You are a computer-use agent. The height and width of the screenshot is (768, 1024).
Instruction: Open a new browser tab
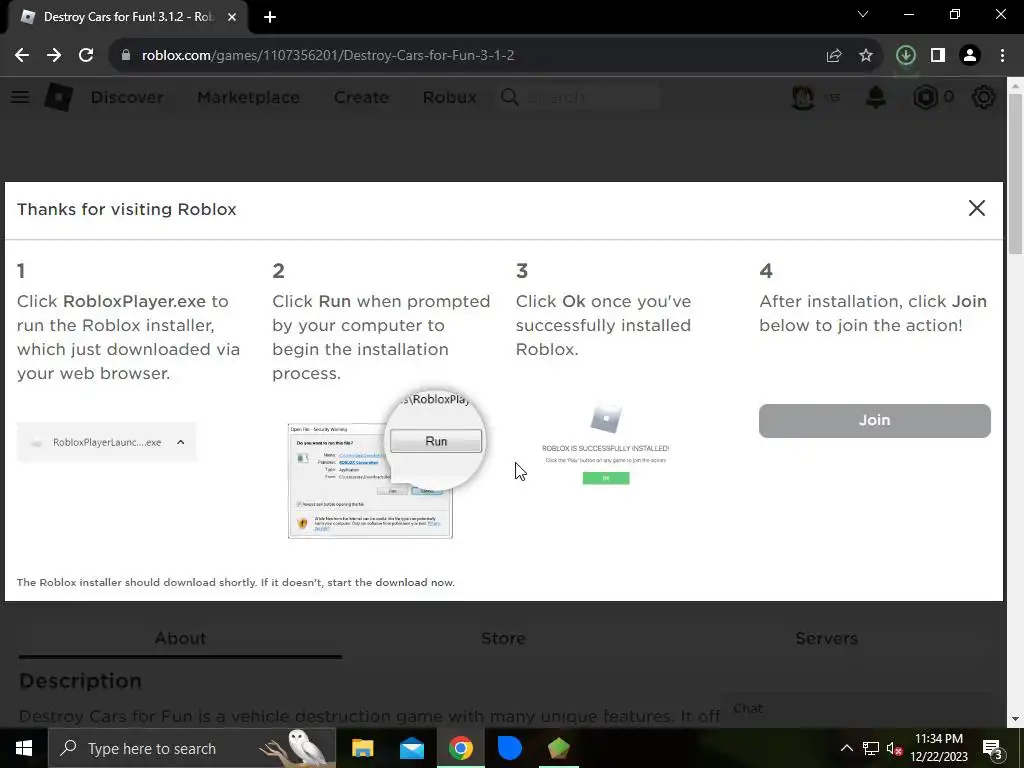click(x=270, y=17)
